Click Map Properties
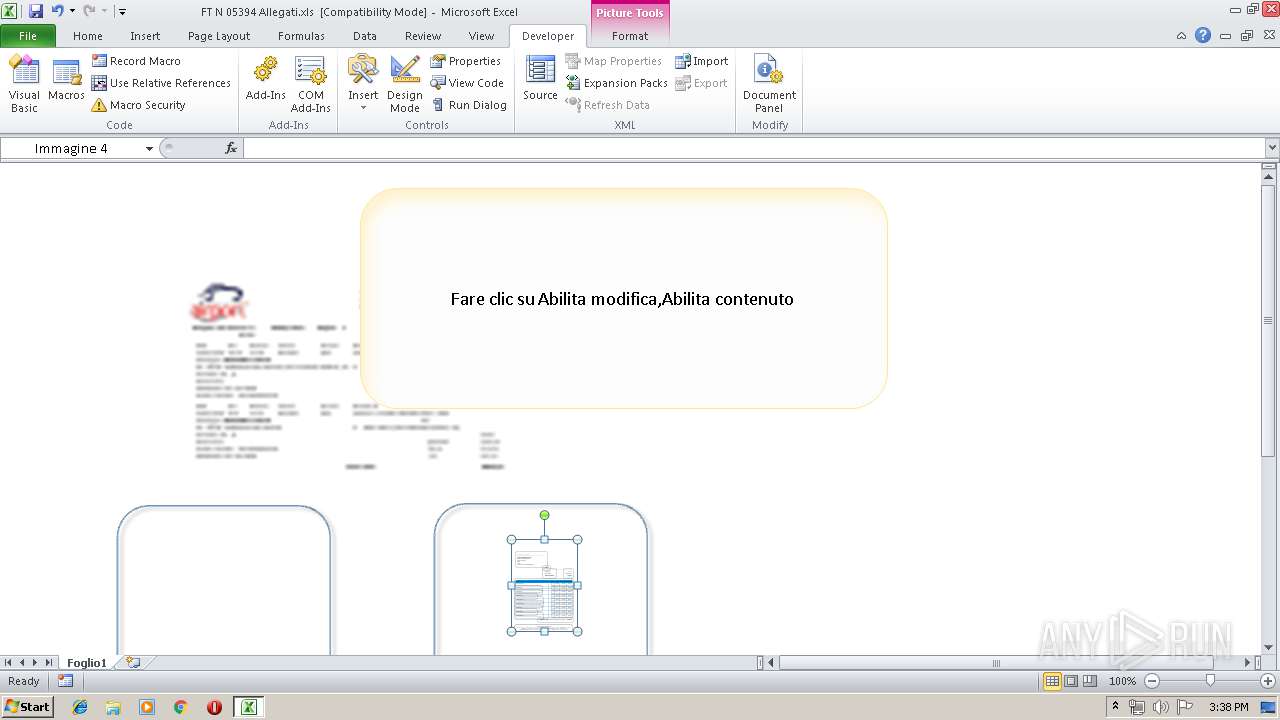The width and height of the screenshot is (1280, 720). [x=613, y=61]
